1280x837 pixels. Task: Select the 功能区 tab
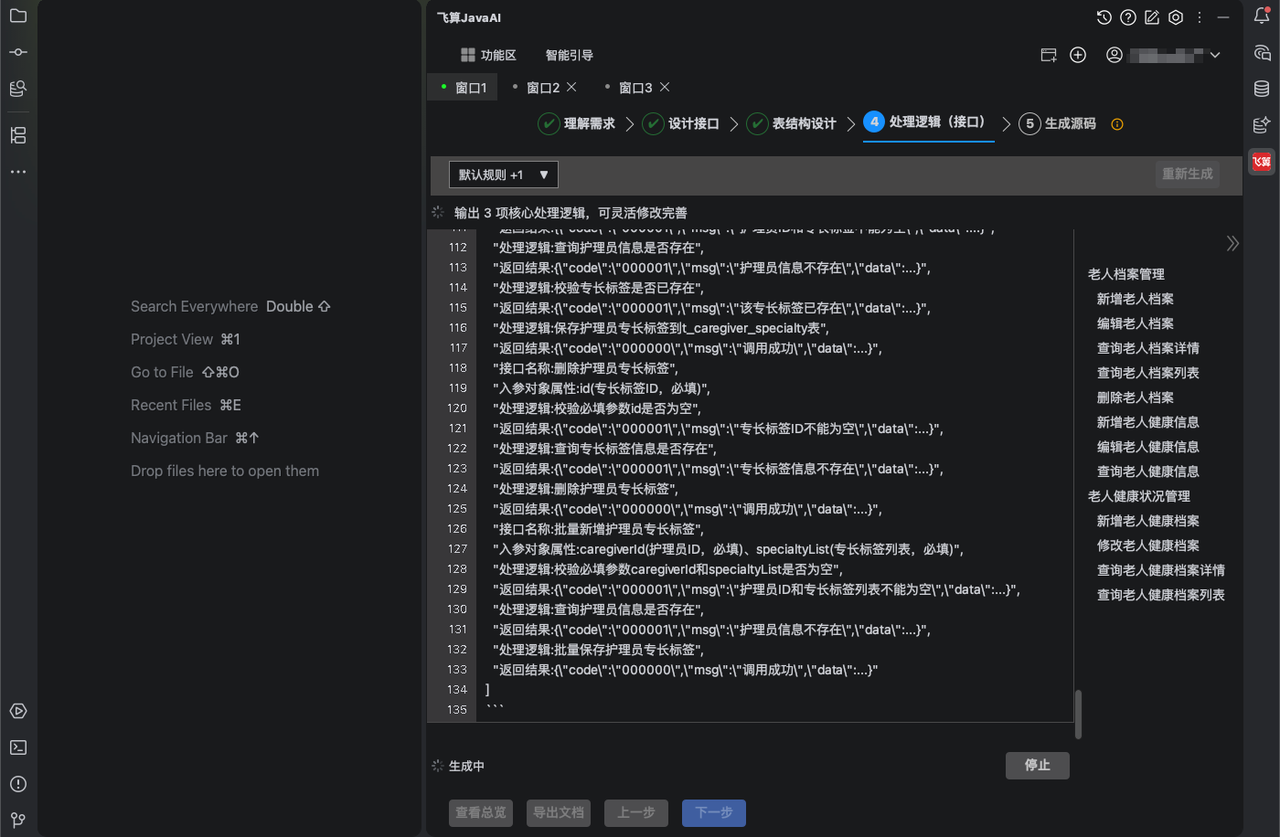[488, 55]
